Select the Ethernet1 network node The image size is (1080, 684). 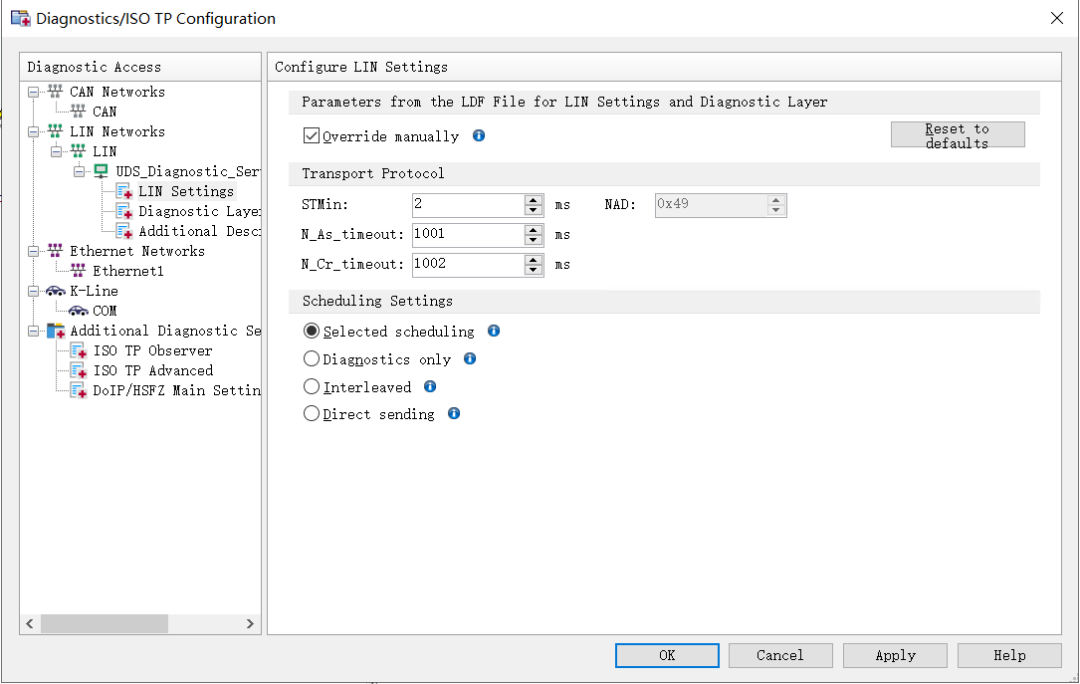pyautogui.click(x=127, y=271)
